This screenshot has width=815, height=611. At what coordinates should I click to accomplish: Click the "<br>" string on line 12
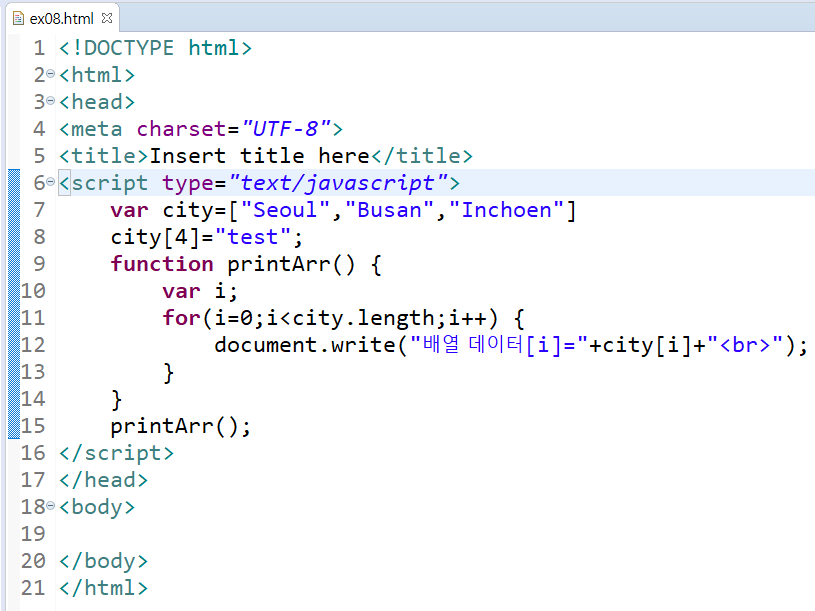(745, 345)
